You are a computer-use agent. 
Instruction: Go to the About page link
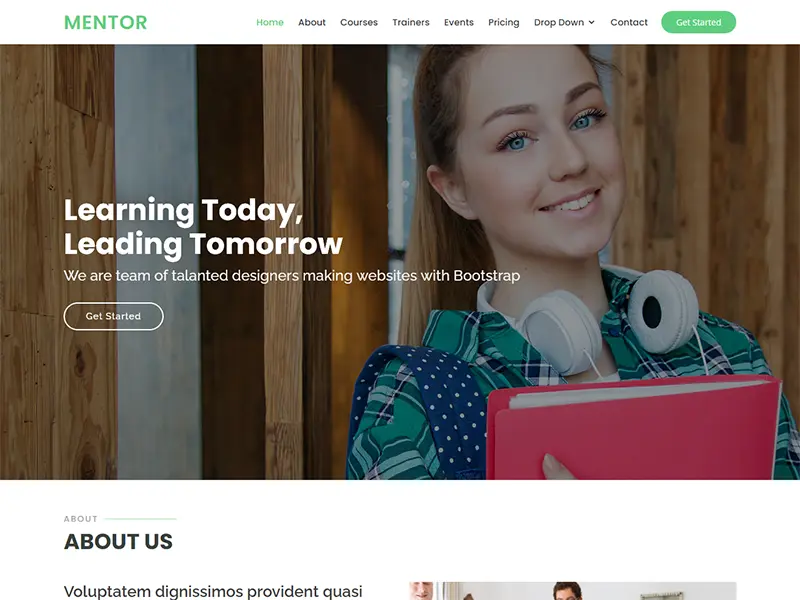(x=312, y=22)
